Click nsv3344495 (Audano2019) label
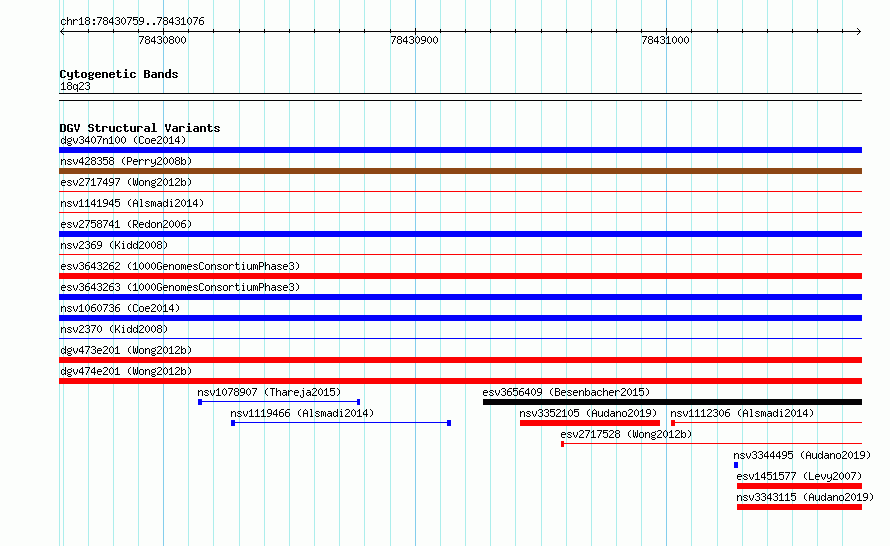This screenshot has height=546, width=890. click(801, 455)
